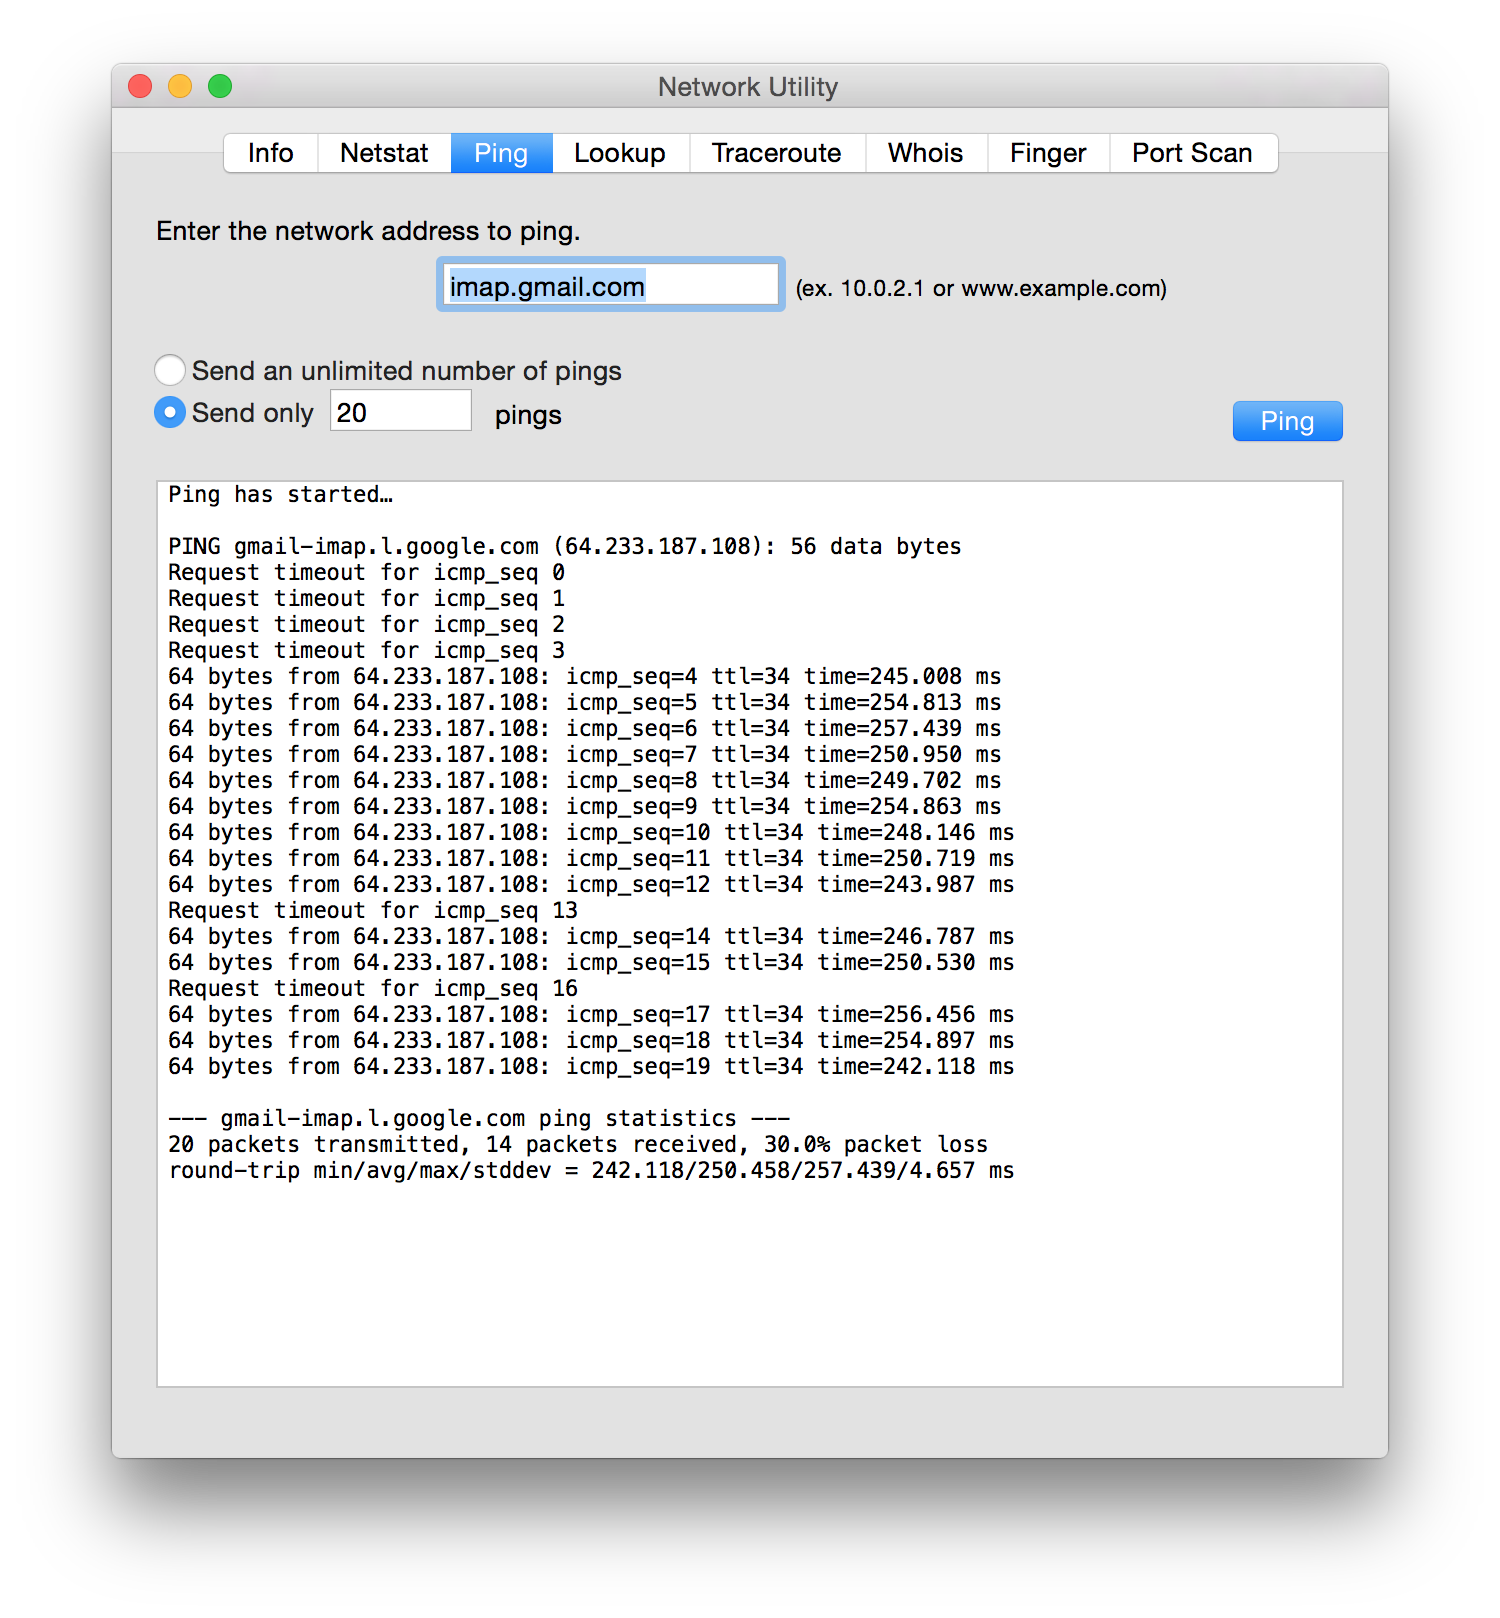Viewport: 1500px width, 1618px height.
Task: Open the Netstat tab
Action: [x=384, y=153]
